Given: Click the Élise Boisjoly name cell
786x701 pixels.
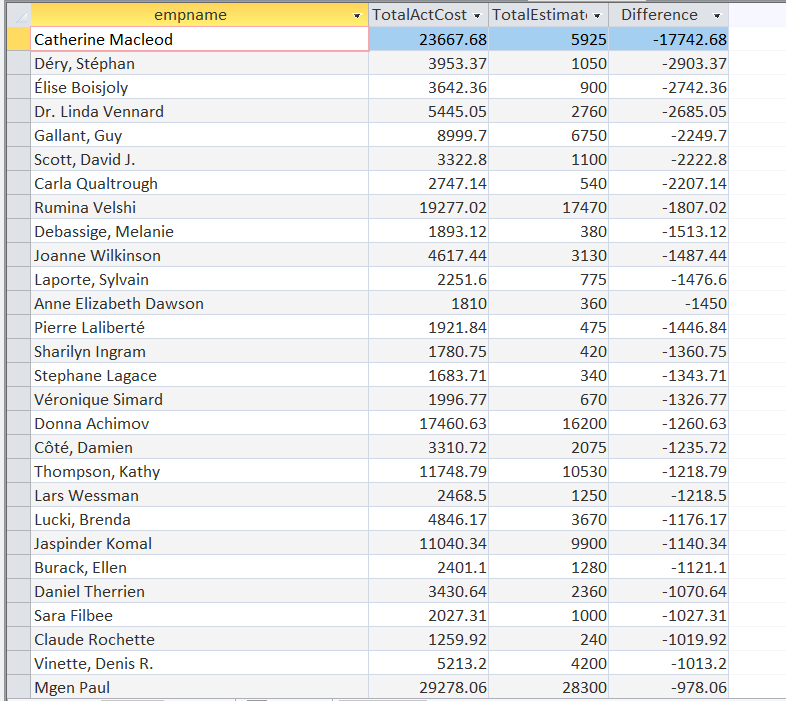Looking at the screenshot, I should pos(200,87).
